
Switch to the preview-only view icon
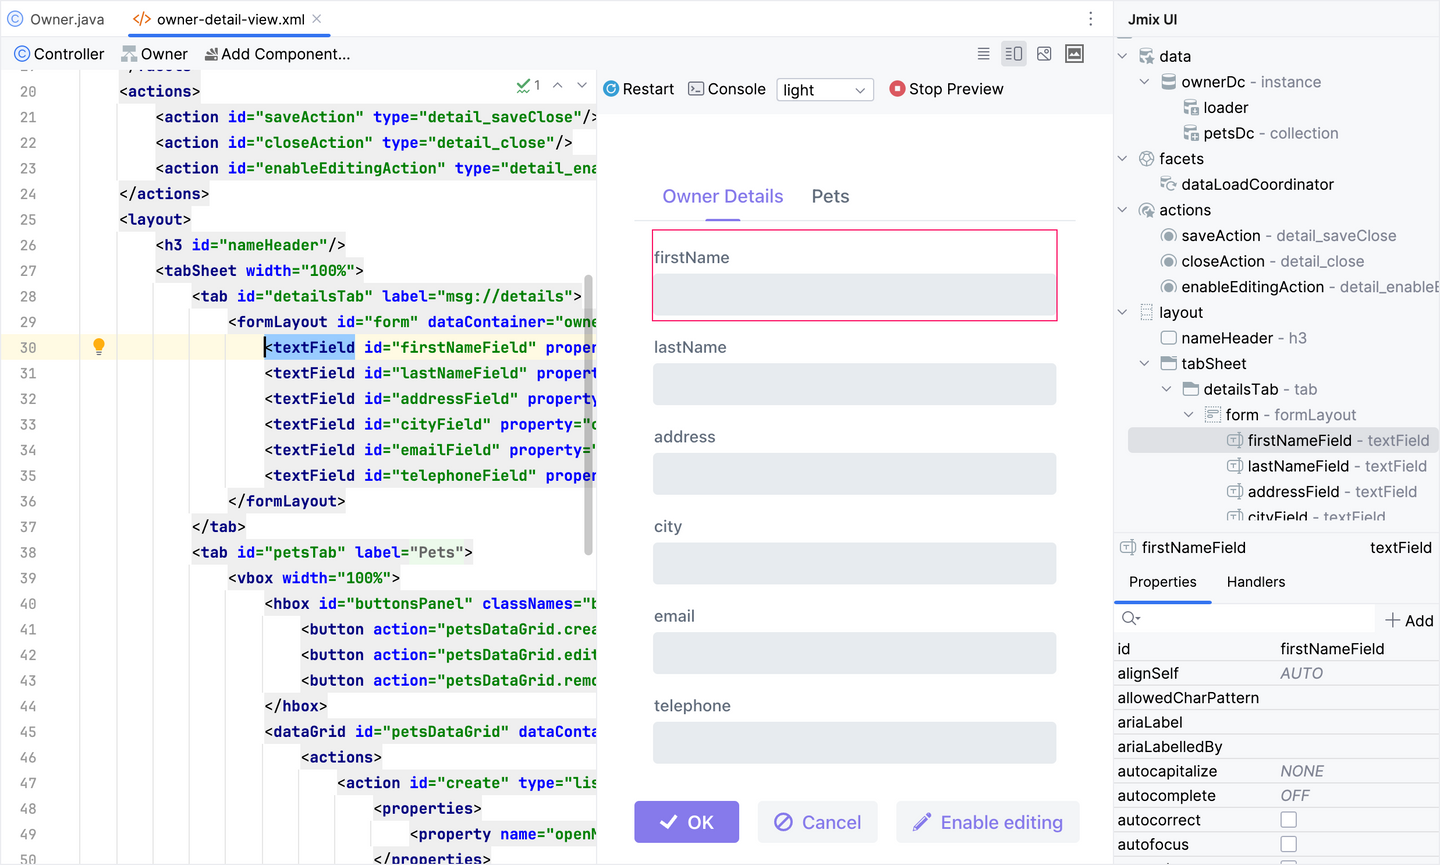tap(1044, 54)
